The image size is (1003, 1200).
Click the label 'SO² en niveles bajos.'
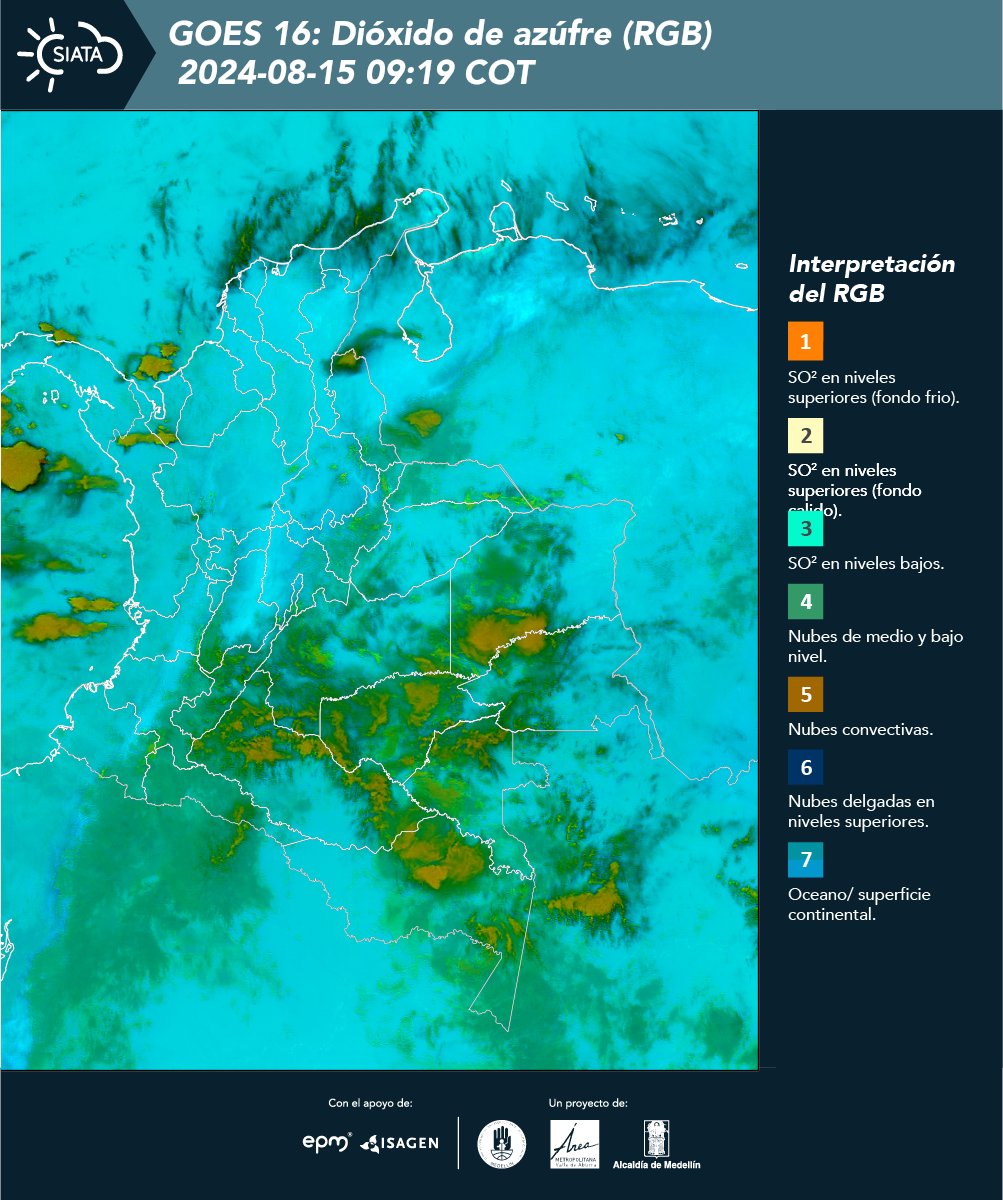click(866, 563)
